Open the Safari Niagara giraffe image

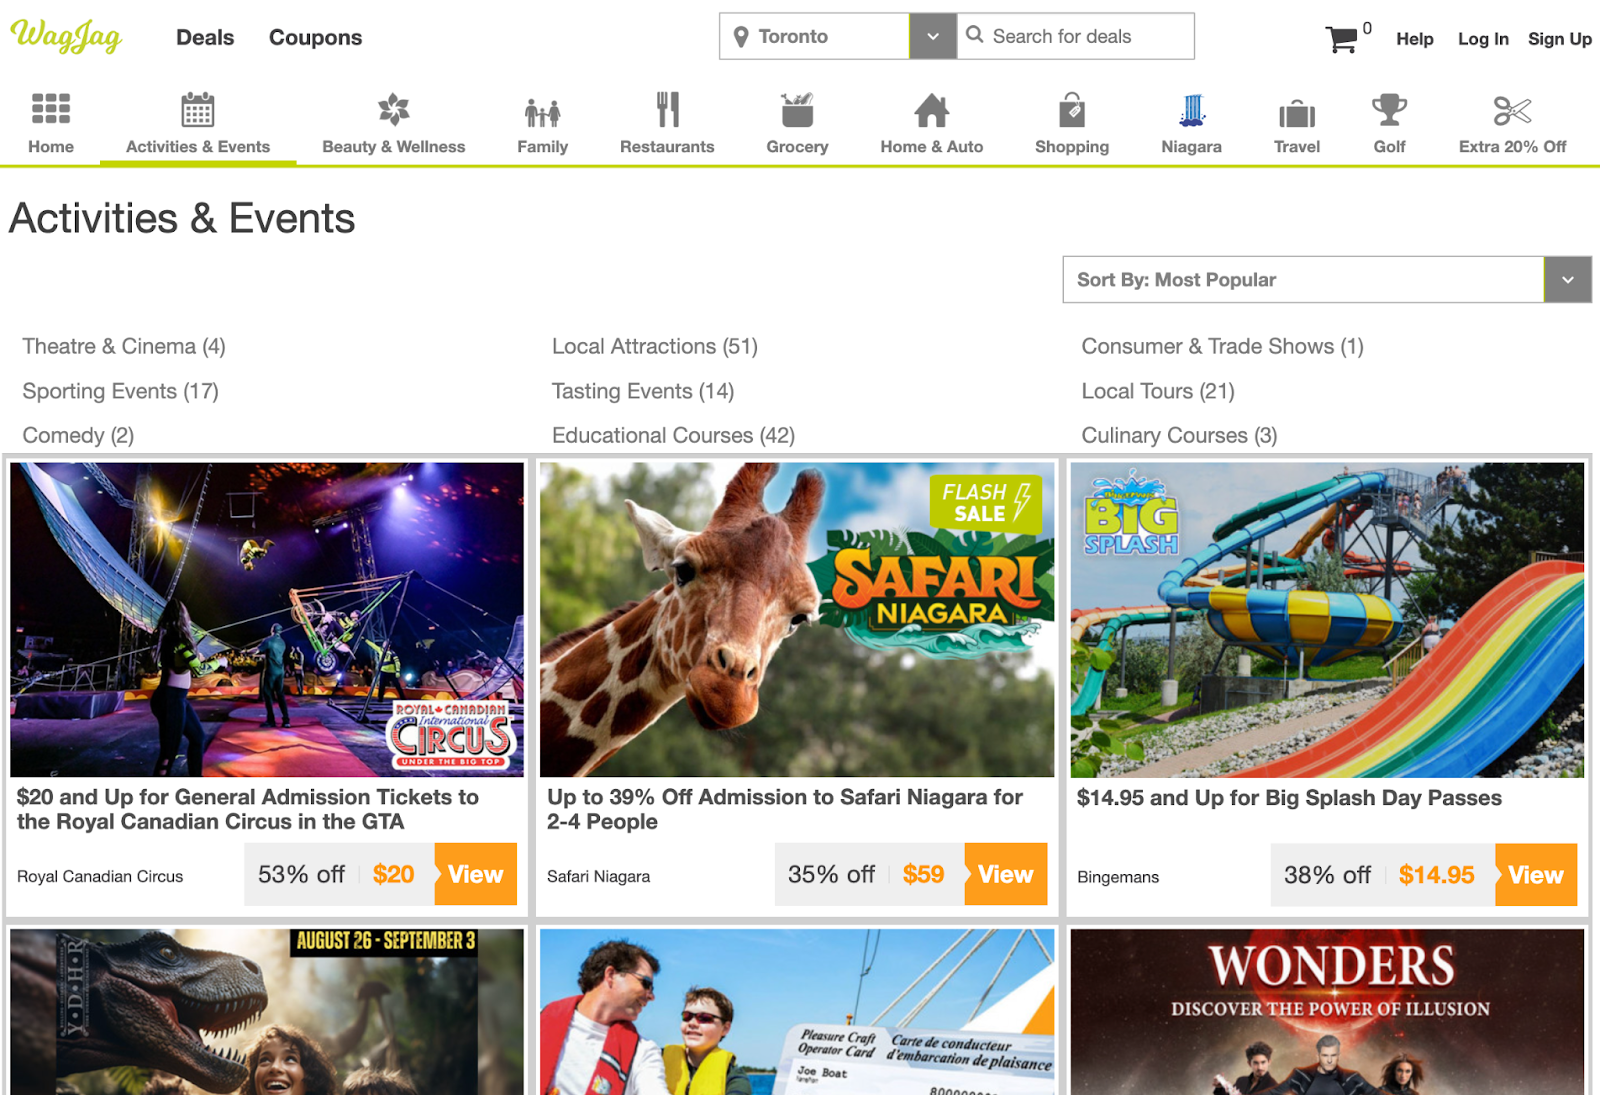point(797,619)
